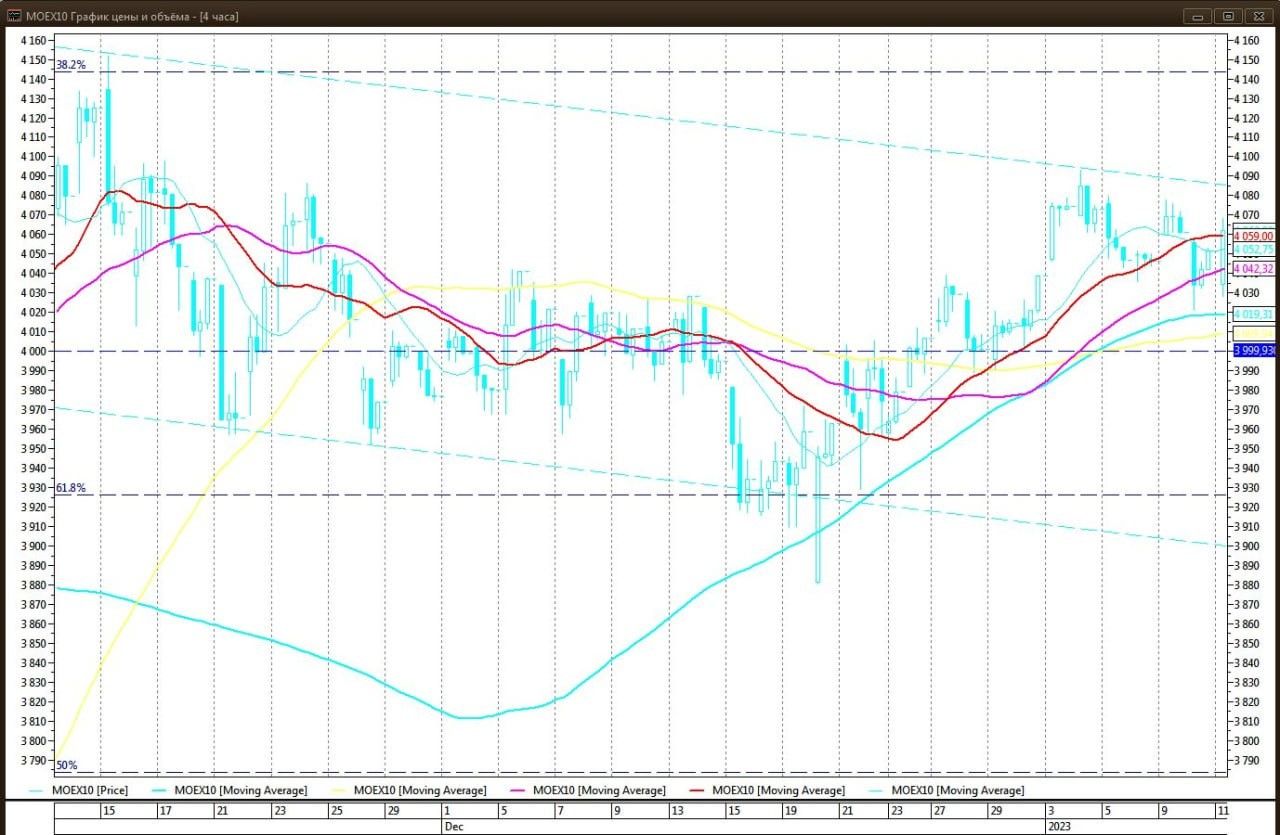1280x835 pixels.
Task: Click the 2023 year label on time axis
Action: pos(1058,827)
